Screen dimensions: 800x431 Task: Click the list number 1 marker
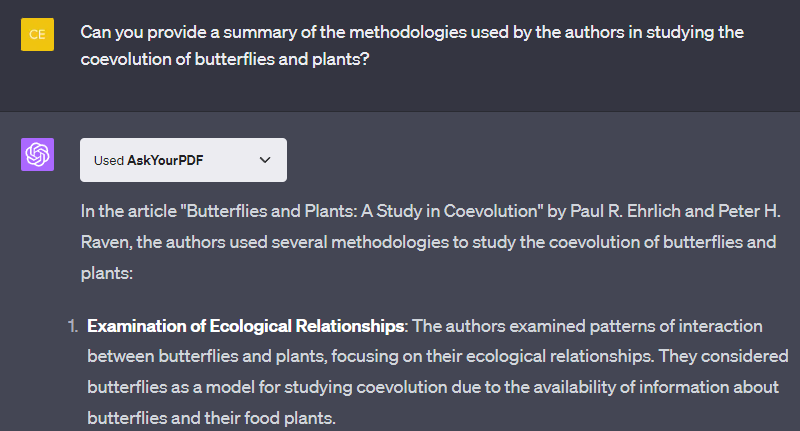73,326
